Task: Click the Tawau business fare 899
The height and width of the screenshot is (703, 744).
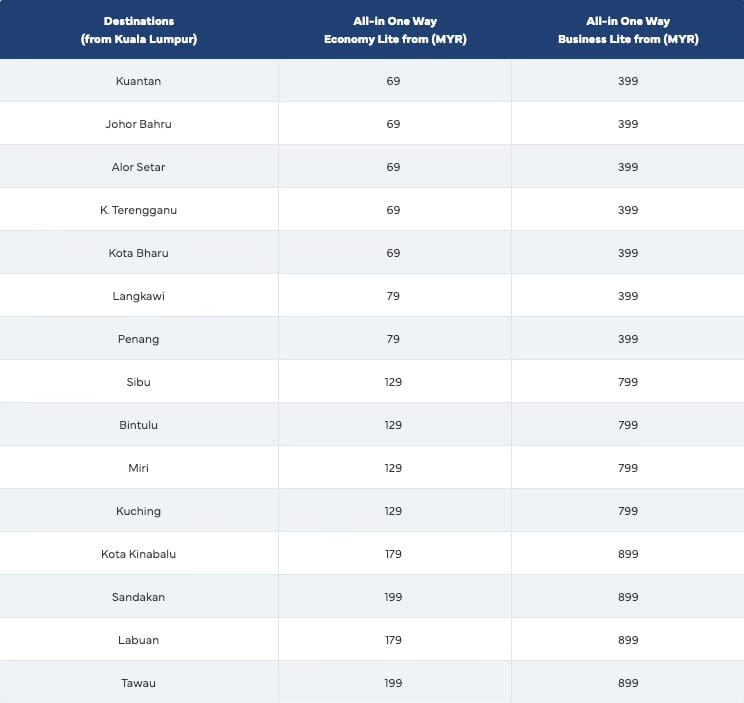Action: click(x=628, y=683)
